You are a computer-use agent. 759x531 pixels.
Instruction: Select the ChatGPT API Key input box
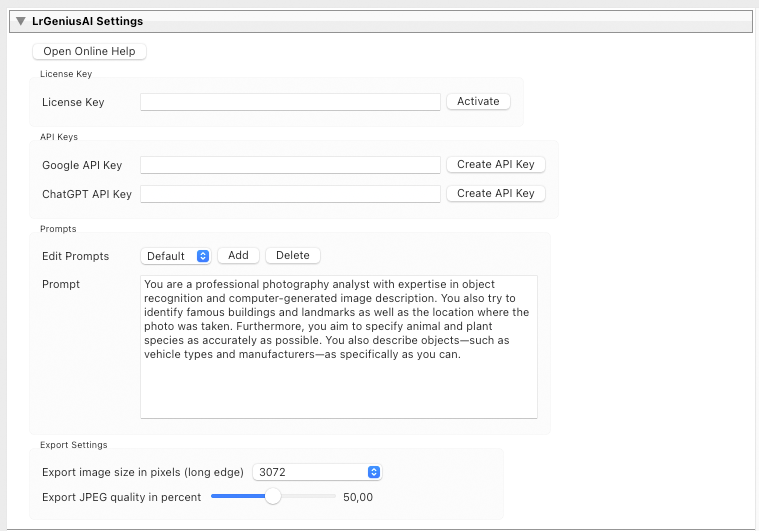[290, 194]
